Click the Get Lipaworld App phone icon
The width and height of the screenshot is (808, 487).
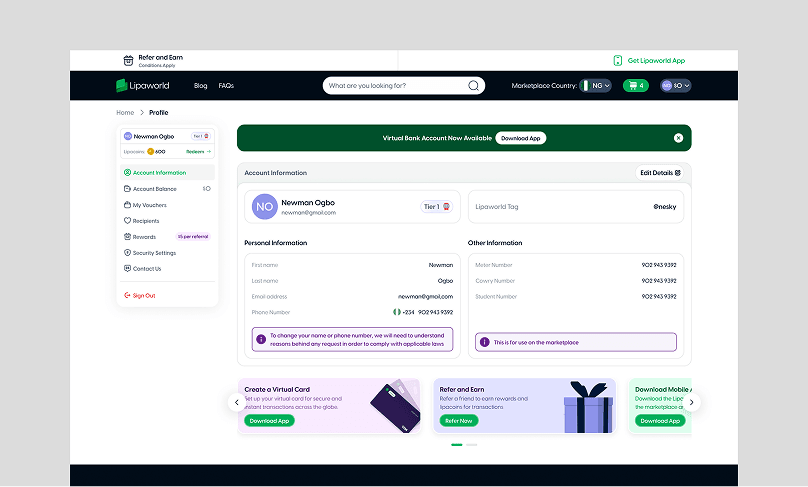click(617, 60)
